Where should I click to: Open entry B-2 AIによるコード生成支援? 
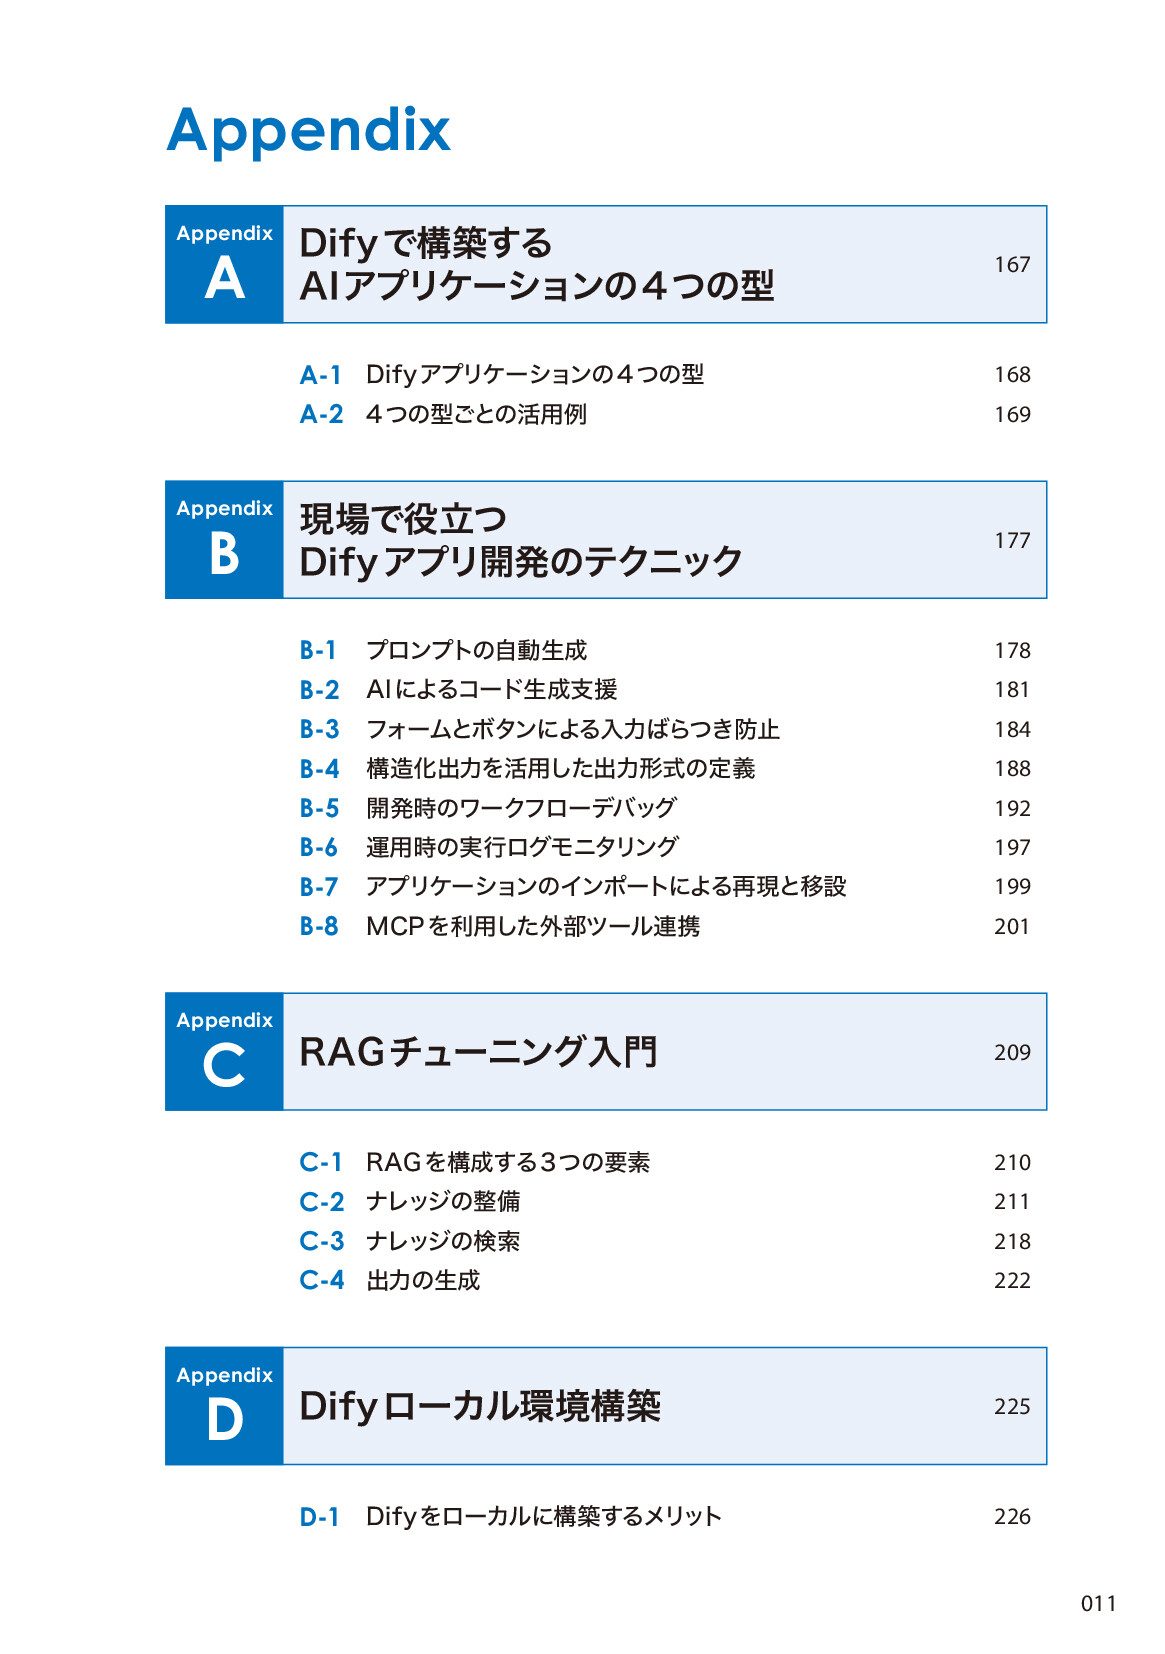(491, 690)
